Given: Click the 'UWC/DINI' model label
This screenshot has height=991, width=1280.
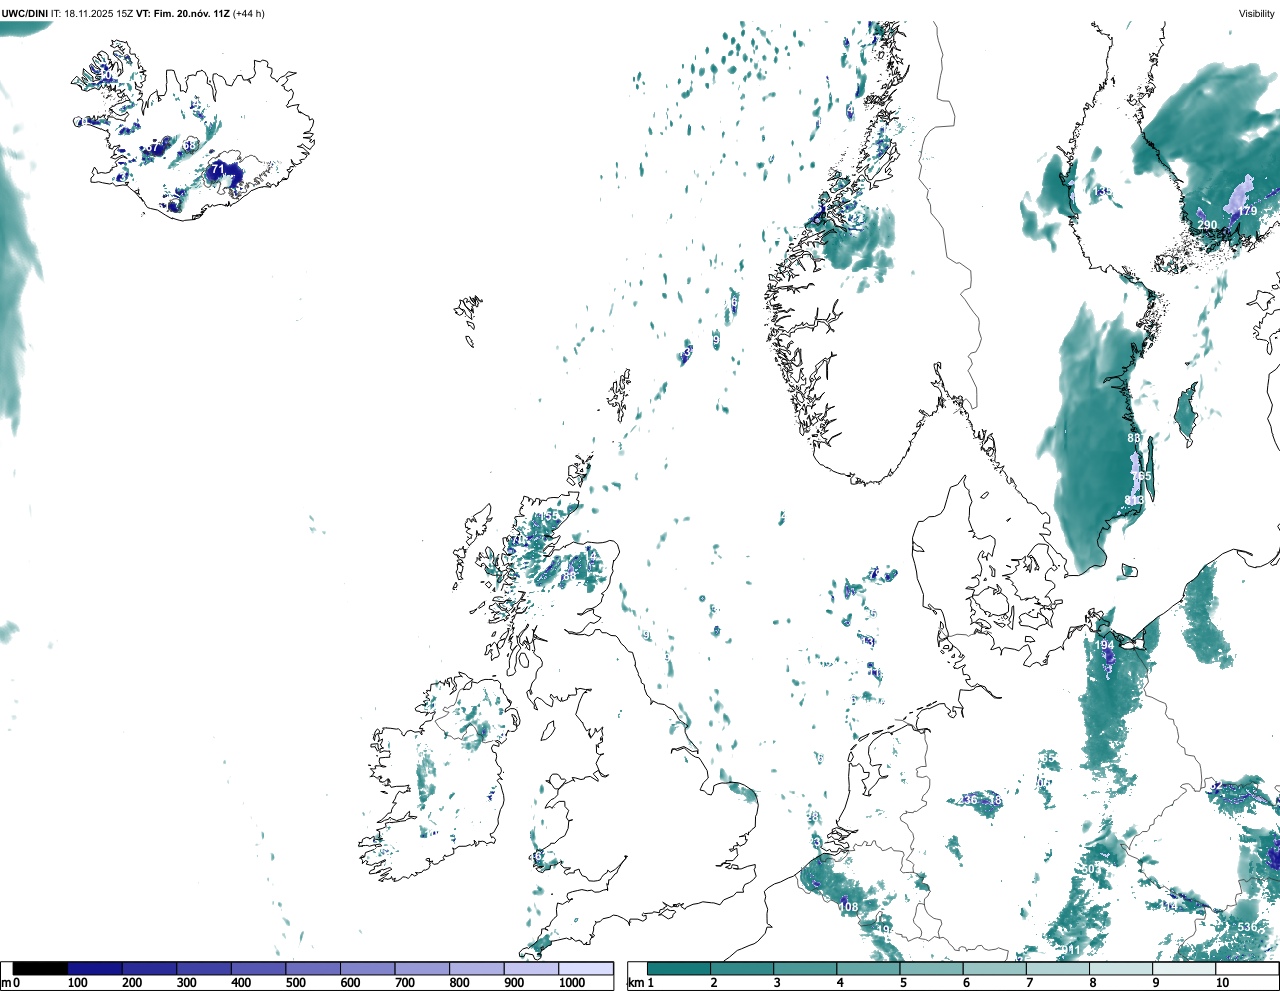Looking at the screenshot, I should coord(24,13).
